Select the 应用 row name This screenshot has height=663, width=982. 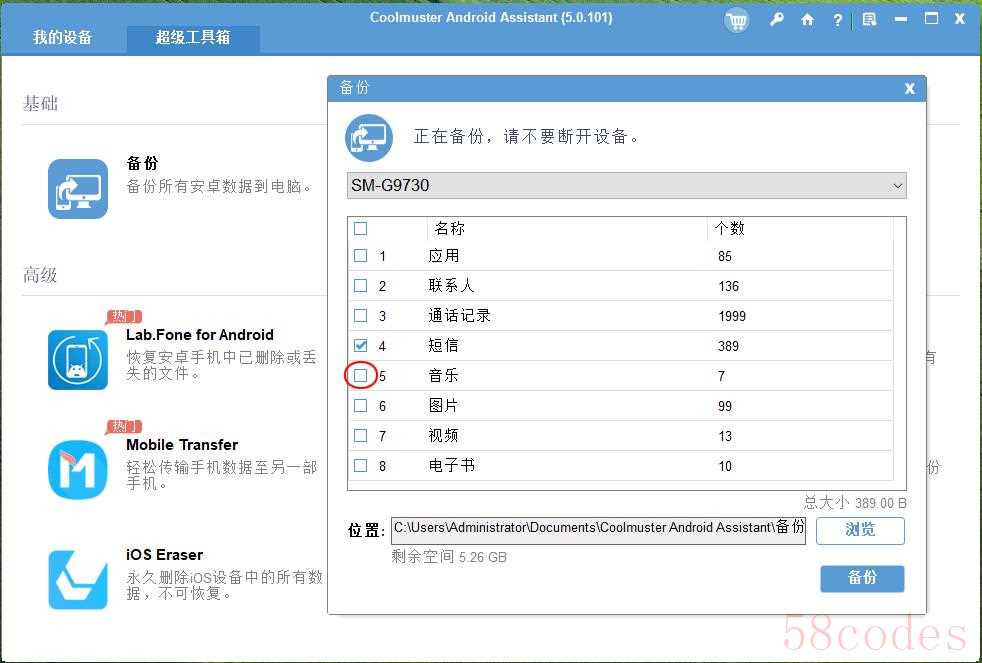pyautogui.click(x=444, y=255)
